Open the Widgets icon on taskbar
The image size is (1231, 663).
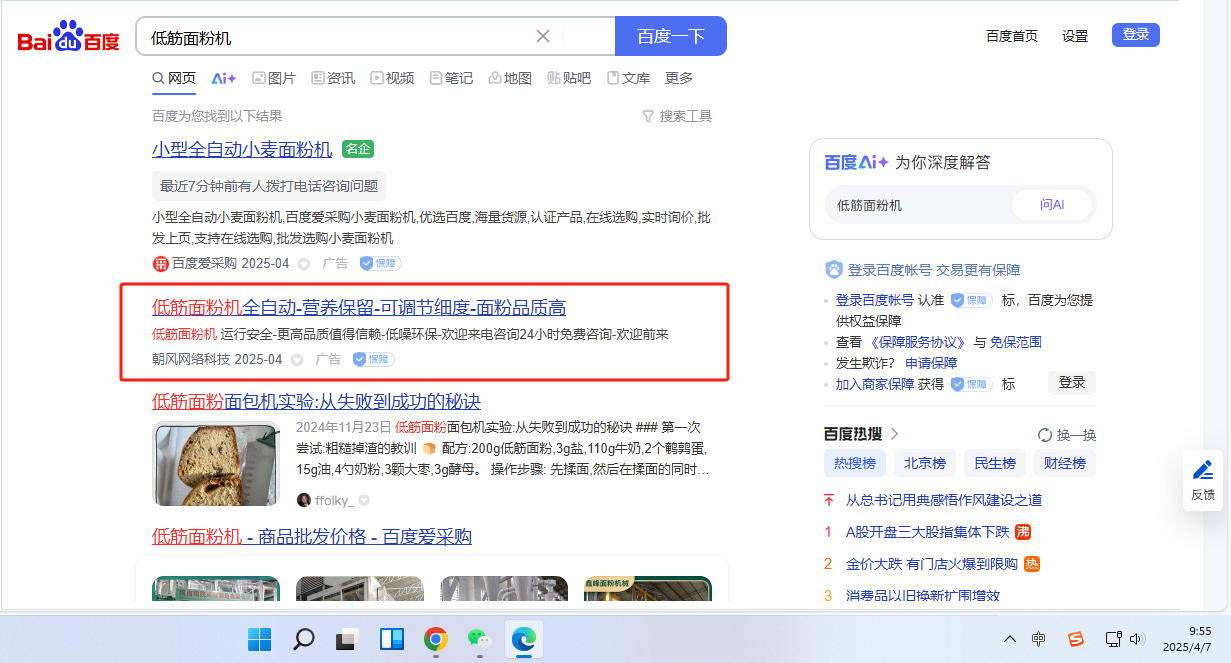391,638
